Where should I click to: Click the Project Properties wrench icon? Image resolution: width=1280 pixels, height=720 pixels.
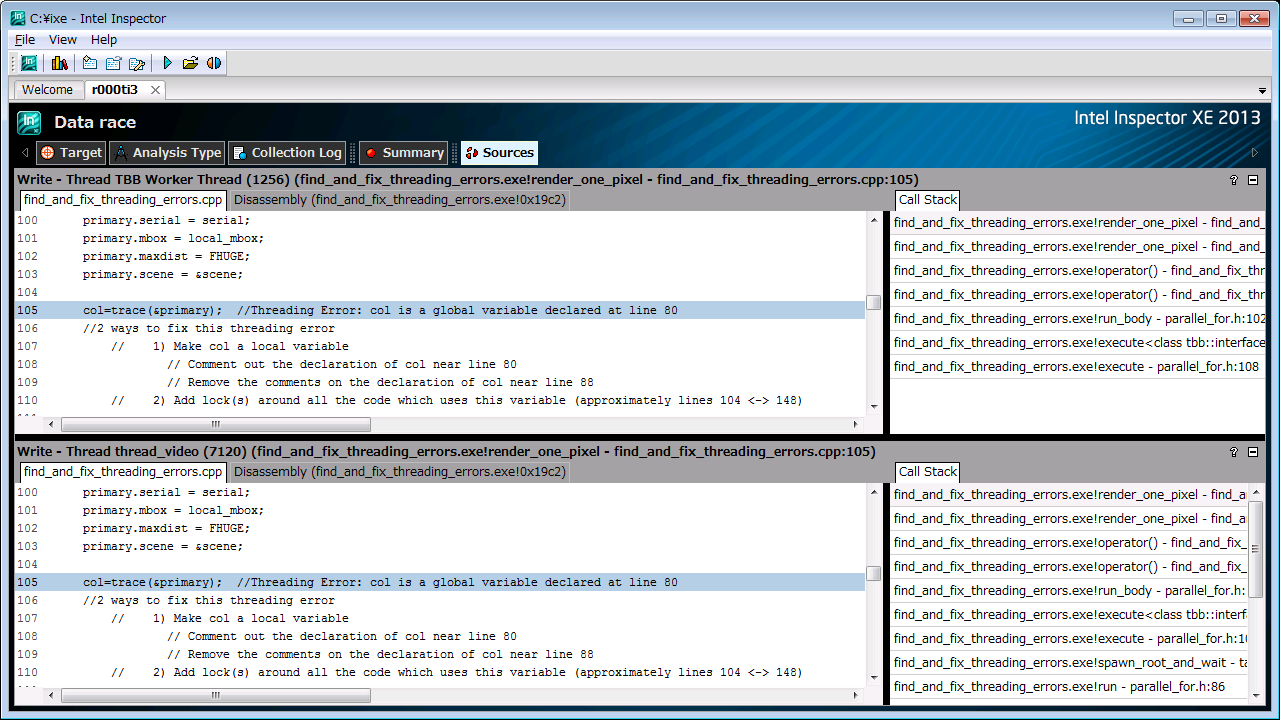point(137,63)
